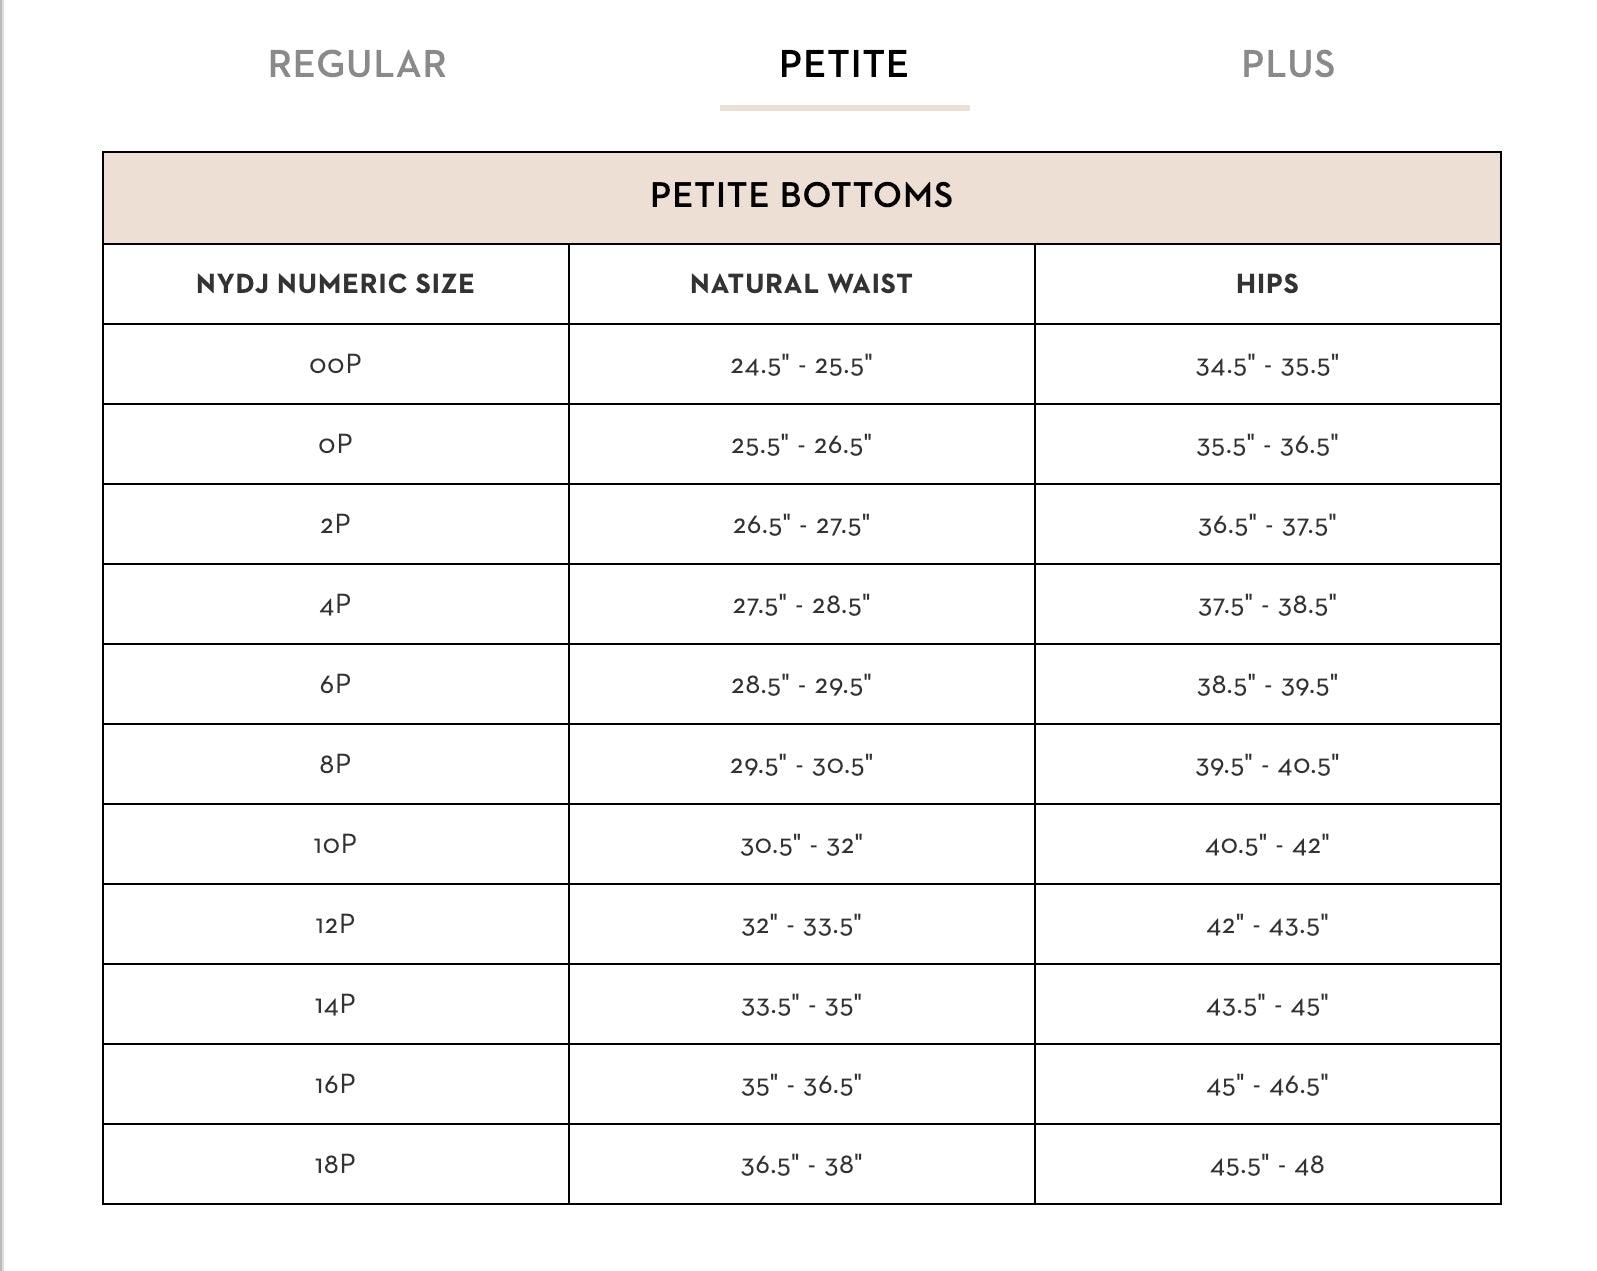Click the 4P waist measurement 27.5" - 28.5"
This screenshot has height=1271, width=1597.
(801, 605)
